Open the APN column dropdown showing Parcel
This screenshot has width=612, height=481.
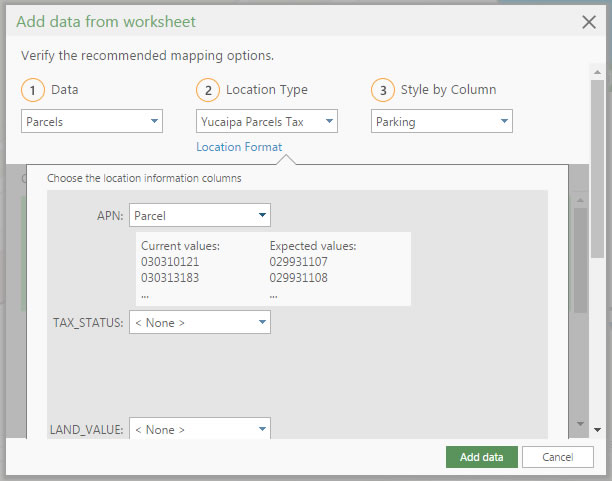[200, 215]
